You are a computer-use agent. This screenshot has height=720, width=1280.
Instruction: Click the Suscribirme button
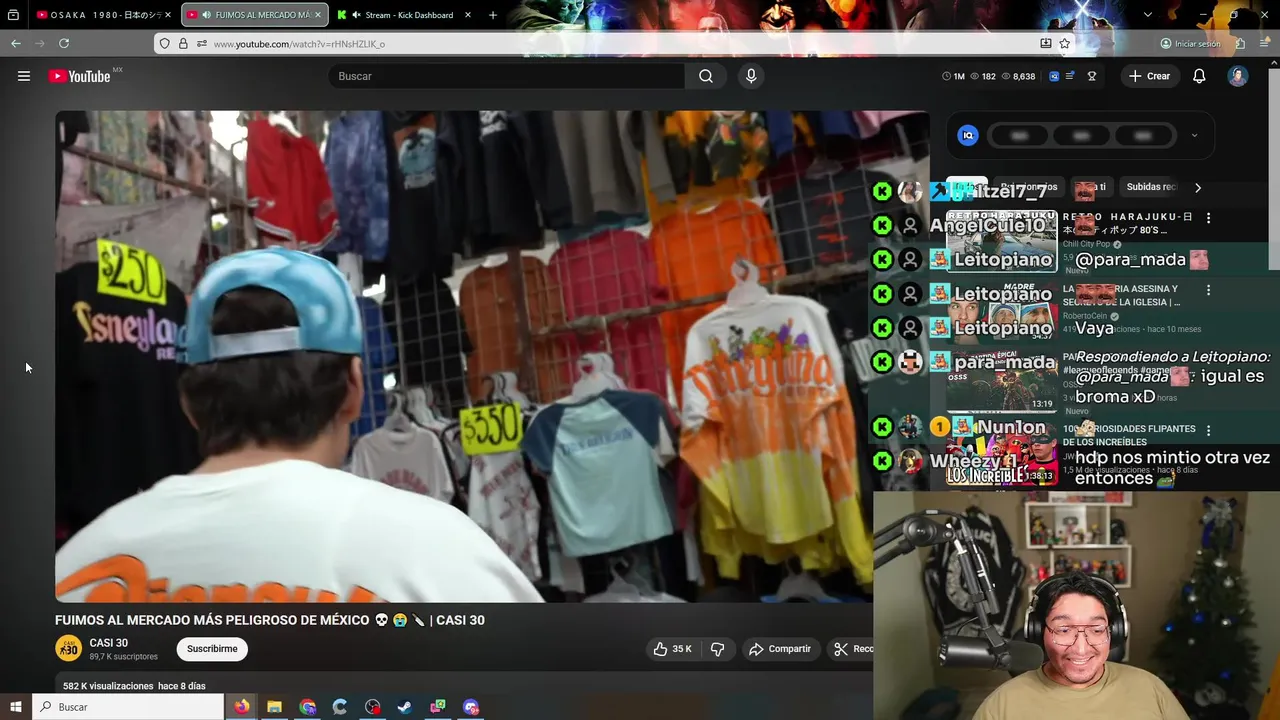pyautogui.click(x=212, y=649)
